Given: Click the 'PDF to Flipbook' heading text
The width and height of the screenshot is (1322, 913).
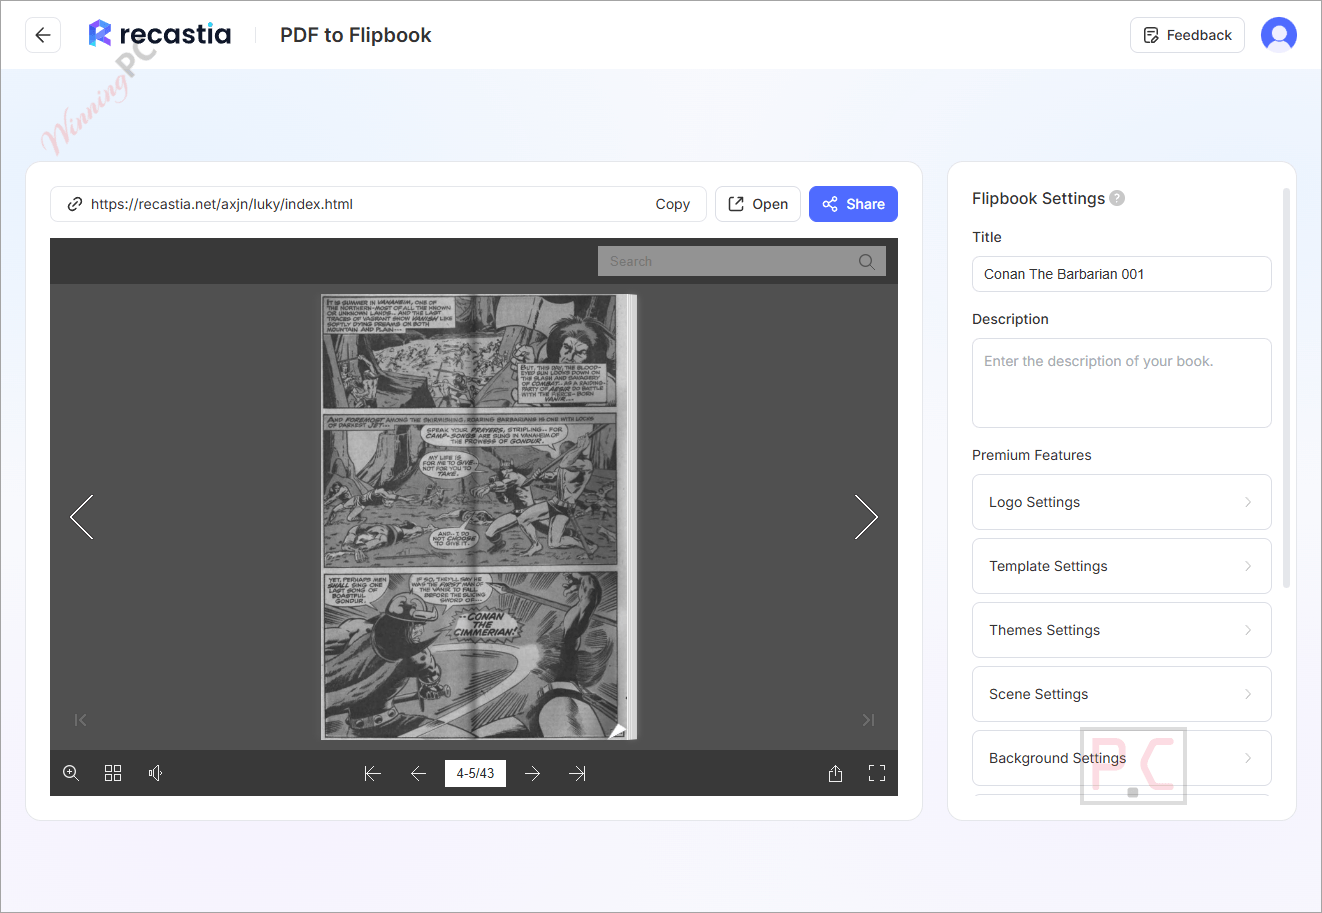Looking at the screenshot, I should (x=356, y=35).
